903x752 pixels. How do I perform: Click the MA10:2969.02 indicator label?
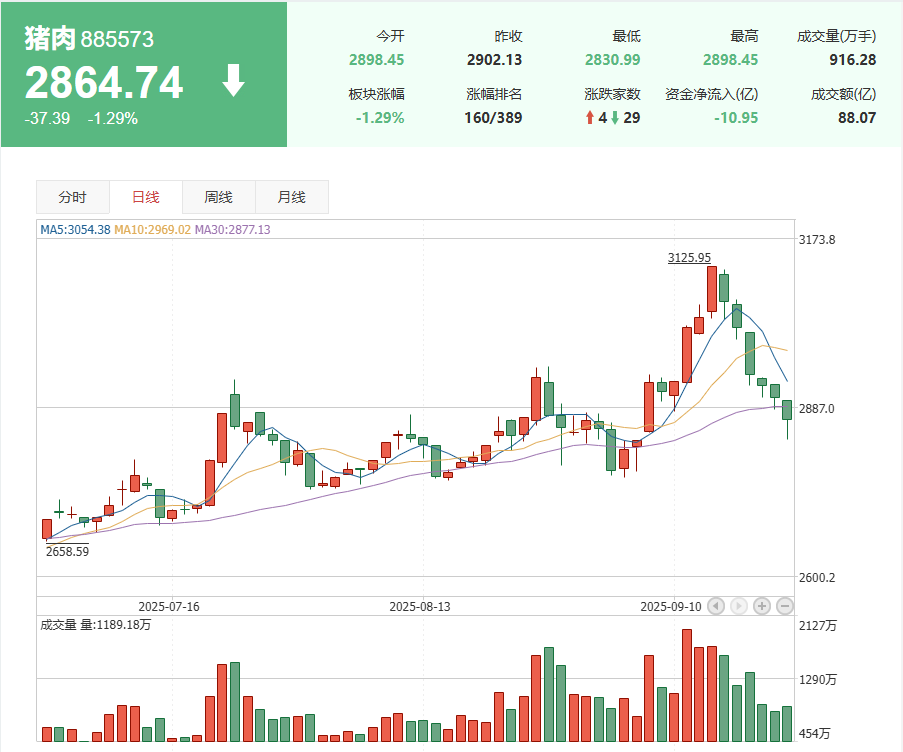[x=152, y=230]
